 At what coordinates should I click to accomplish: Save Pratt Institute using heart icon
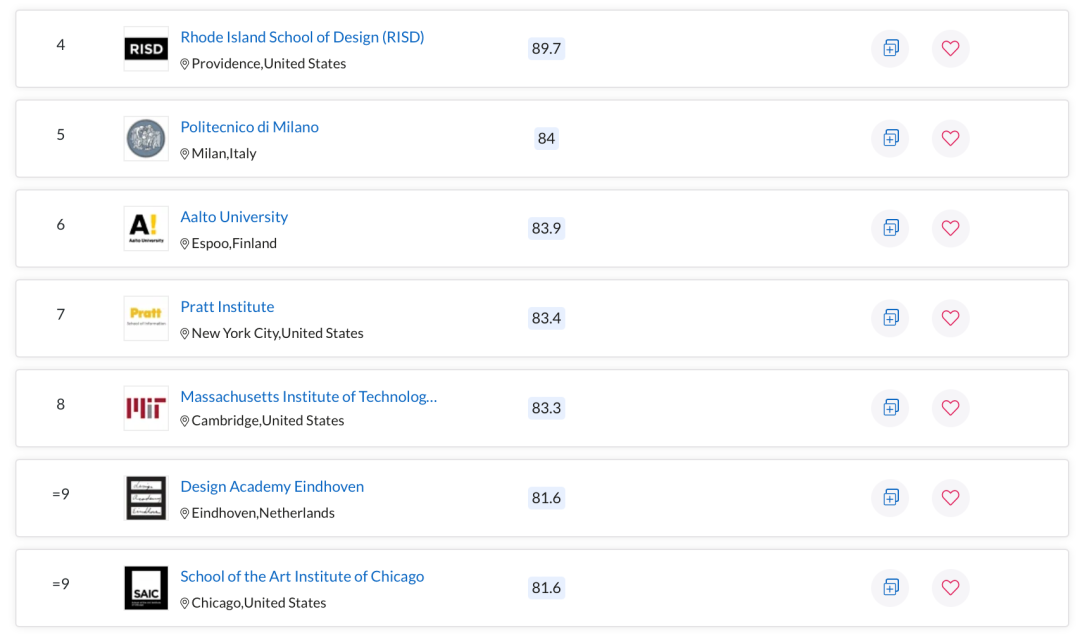951,318
